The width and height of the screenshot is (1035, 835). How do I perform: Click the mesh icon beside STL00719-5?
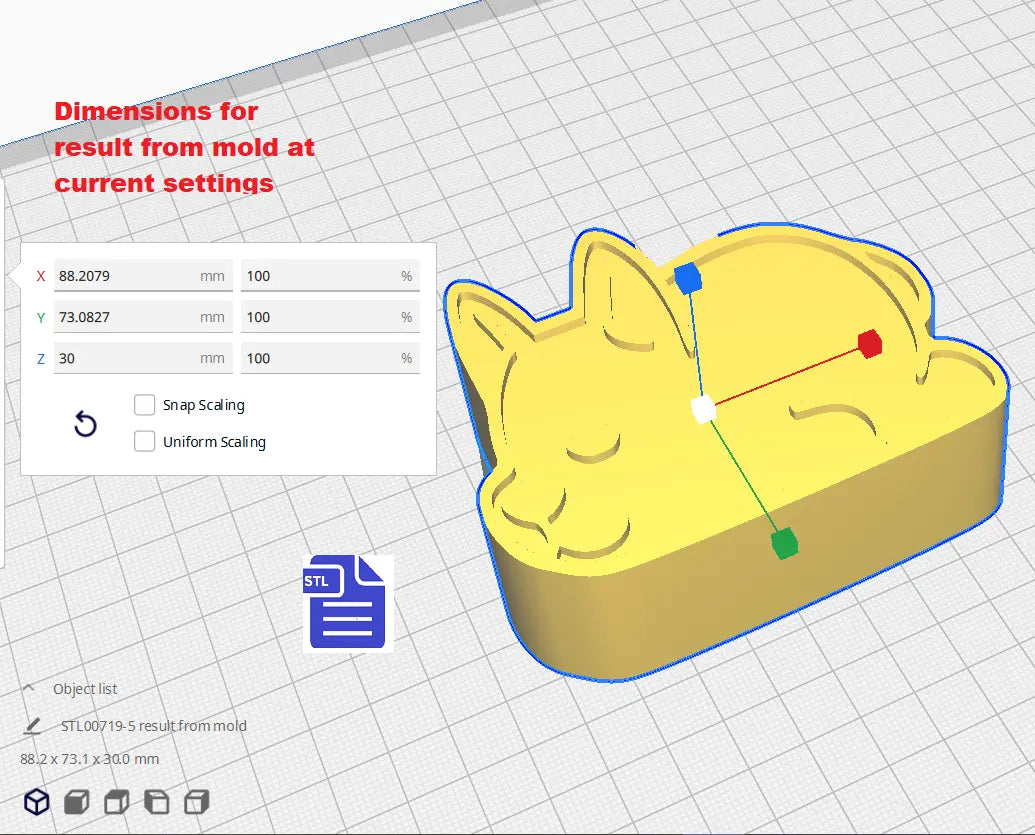pos(32,726)
